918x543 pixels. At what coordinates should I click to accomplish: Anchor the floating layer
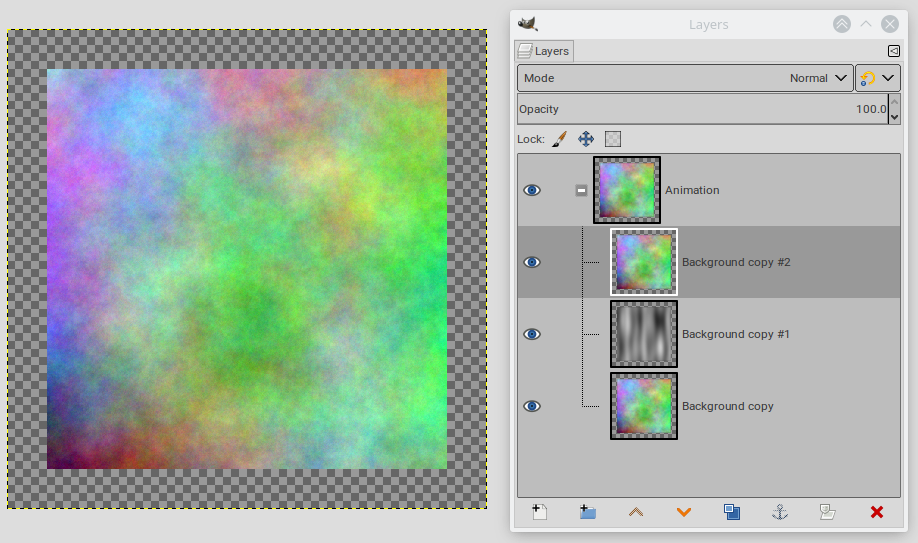[780, 512]
